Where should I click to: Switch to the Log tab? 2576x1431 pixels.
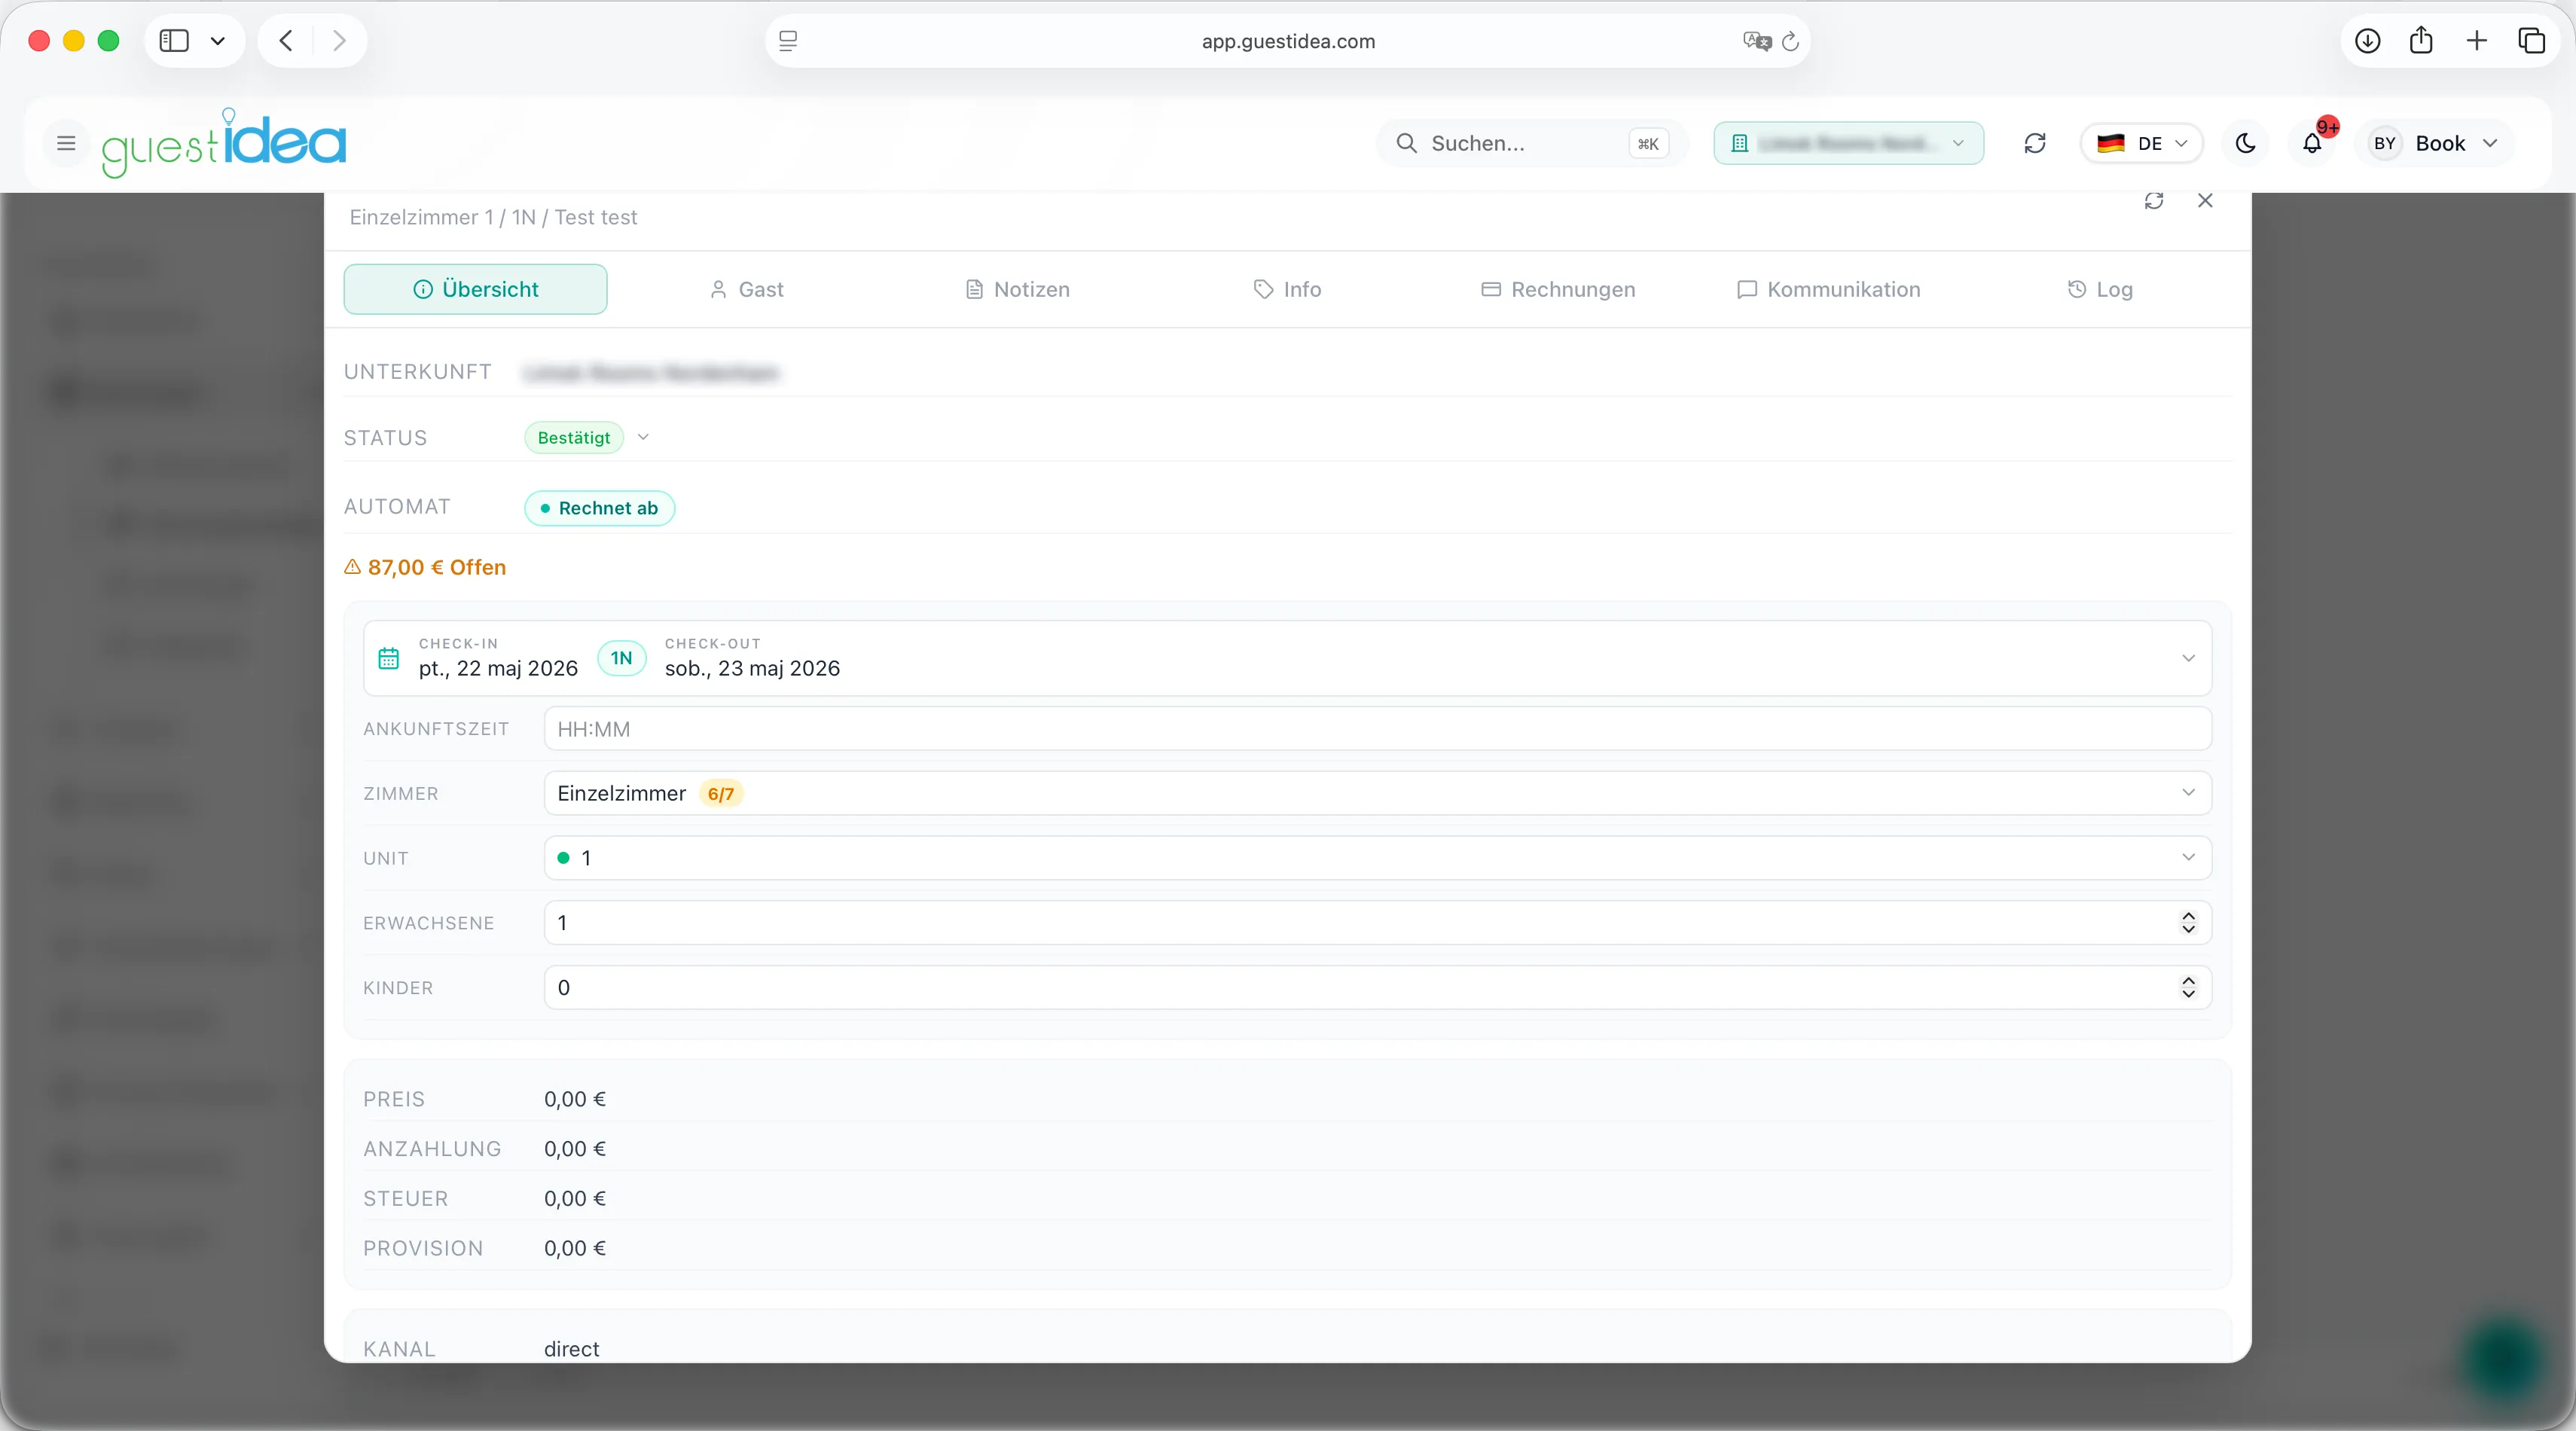2100,289
